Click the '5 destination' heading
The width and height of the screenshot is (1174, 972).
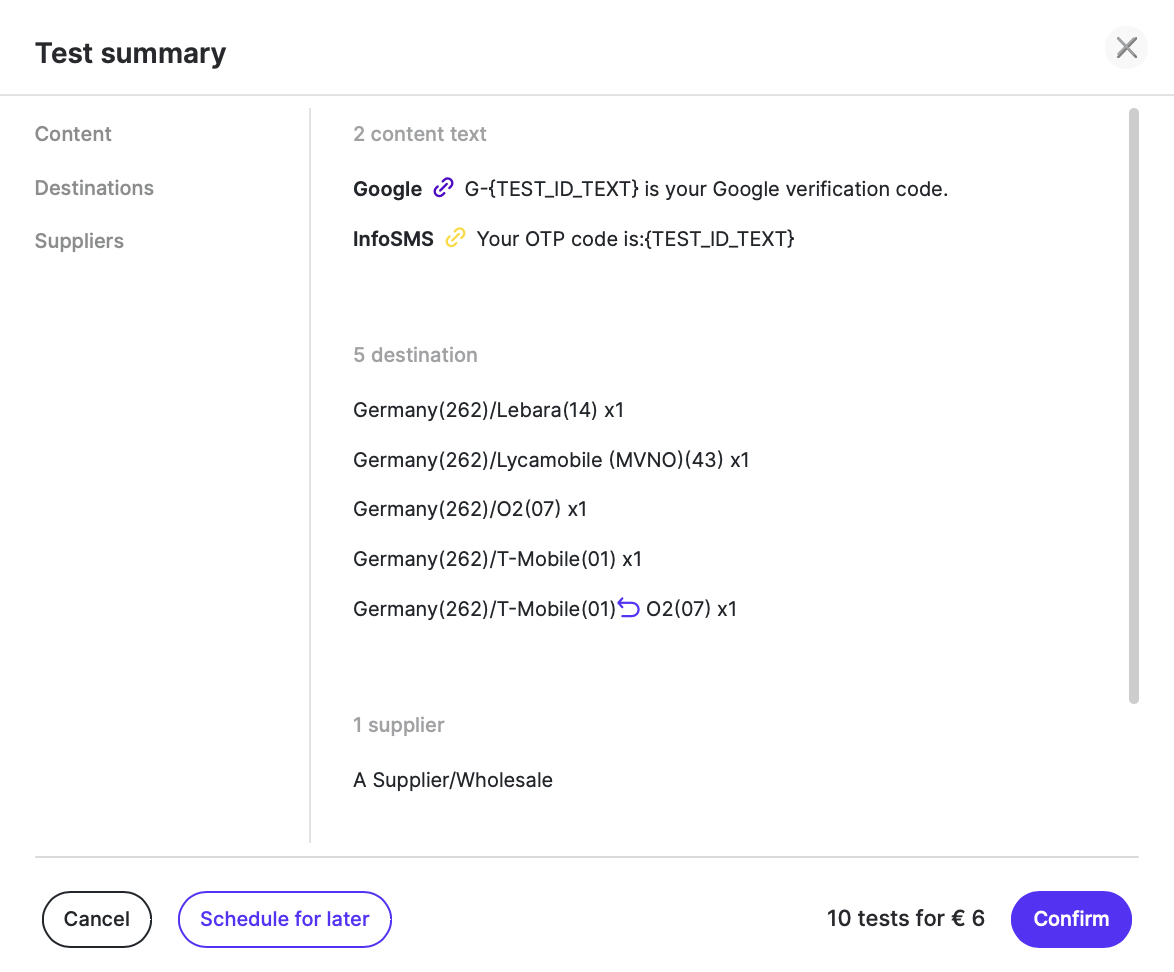click(x=415, y=355)
